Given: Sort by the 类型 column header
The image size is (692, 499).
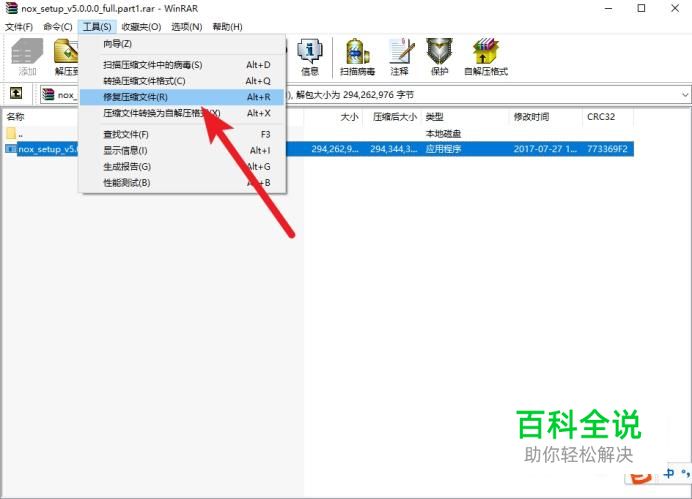Looking at the screenshot, I should point(435,117).
